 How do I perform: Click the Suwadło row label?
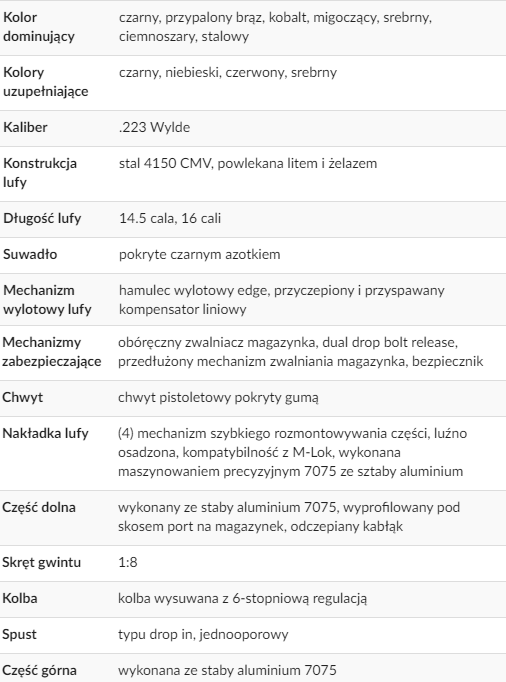click(30, 254)
